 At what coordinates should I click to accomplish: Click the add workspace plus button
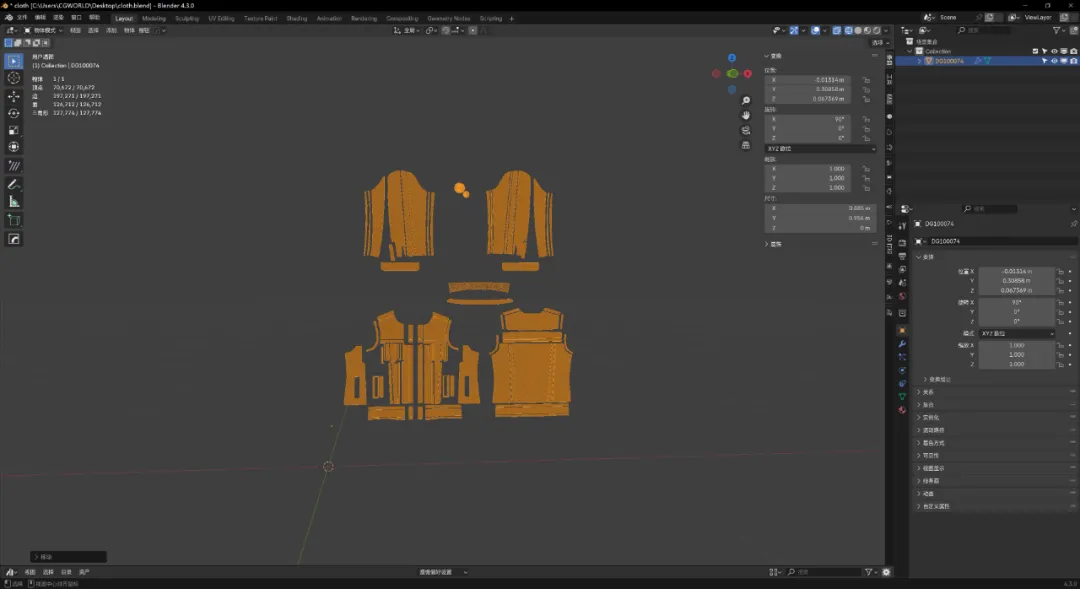(511, 18)
